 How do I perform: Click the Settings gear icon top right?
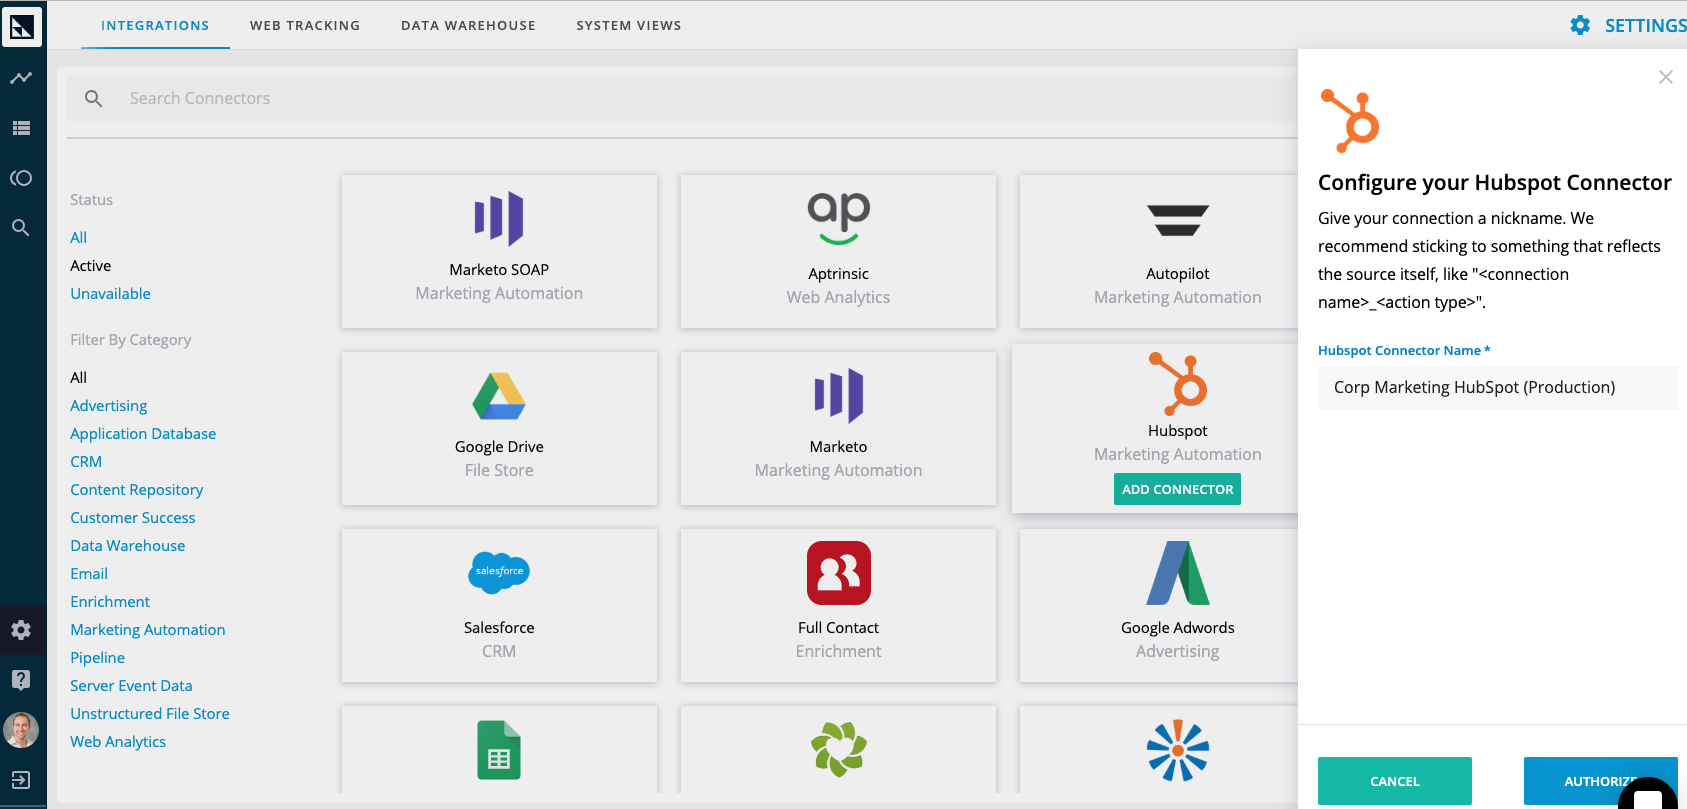(x=1580, y=26)
